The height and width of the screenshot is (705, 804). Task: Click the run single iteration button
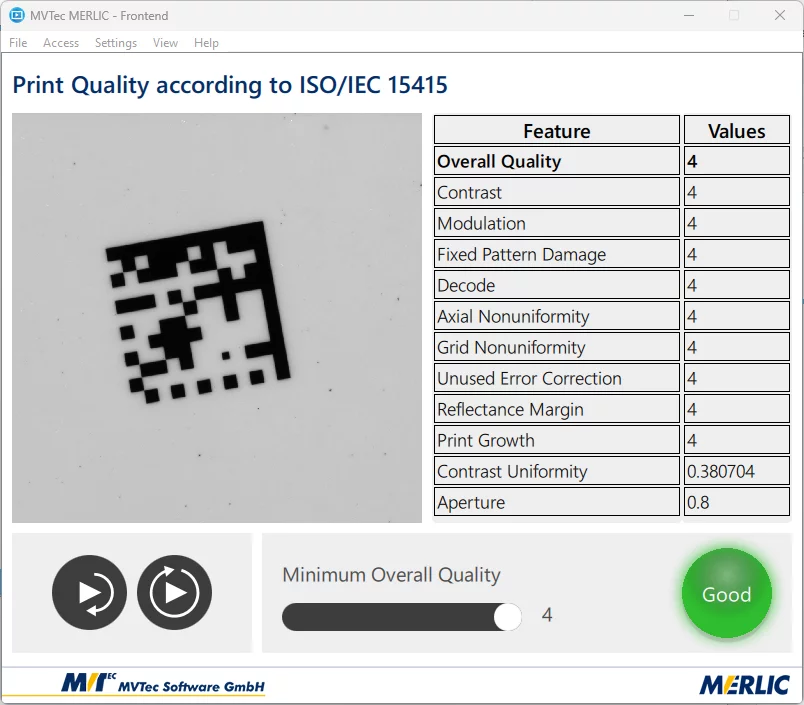pos(90,592)
